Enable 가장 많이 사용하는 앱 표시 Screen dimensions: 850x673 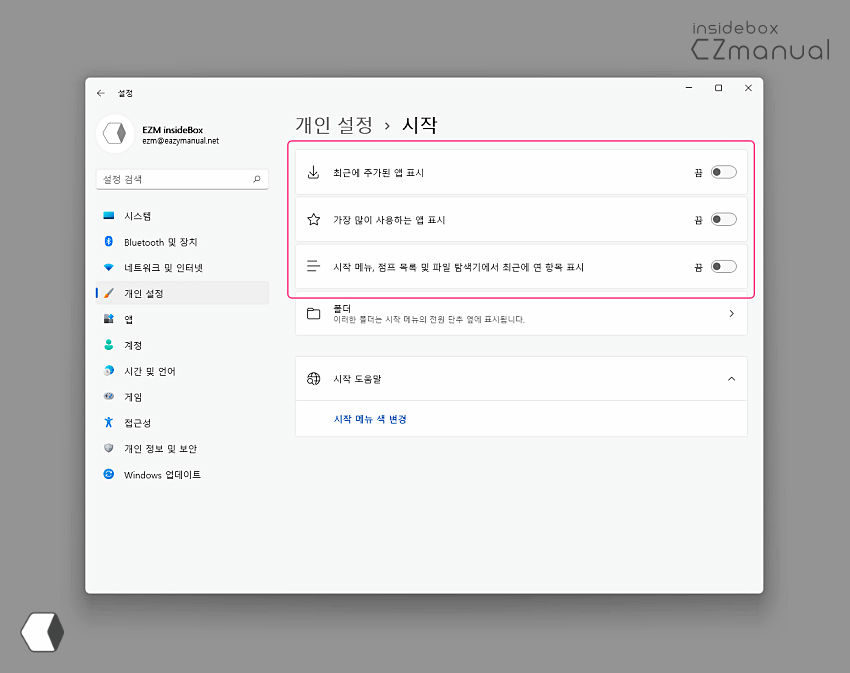pyautogui.click(x=722, y=219)
